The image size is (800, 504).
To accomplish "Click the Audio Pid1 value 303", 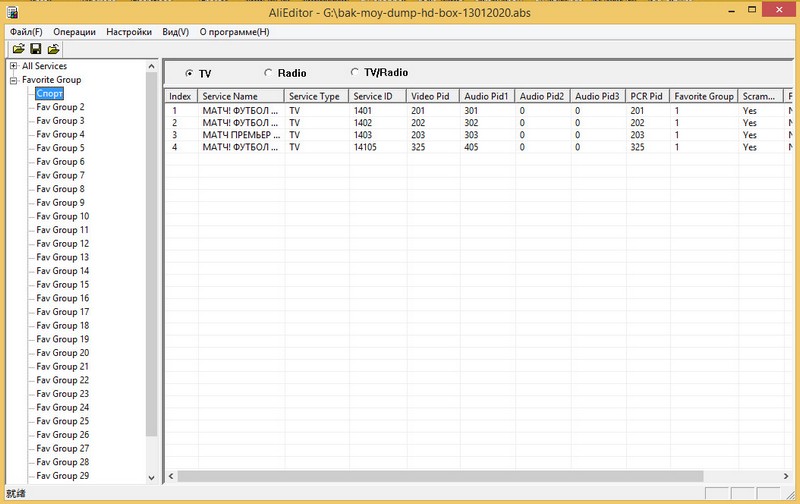I will [471, 135].
